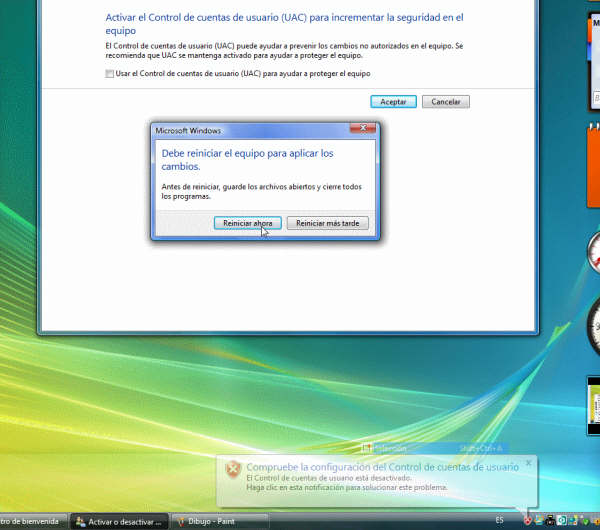The width and height of the screenshot is (600, 530).
Task: Open the black camera tray icon
Action: (x=550, y=520)
